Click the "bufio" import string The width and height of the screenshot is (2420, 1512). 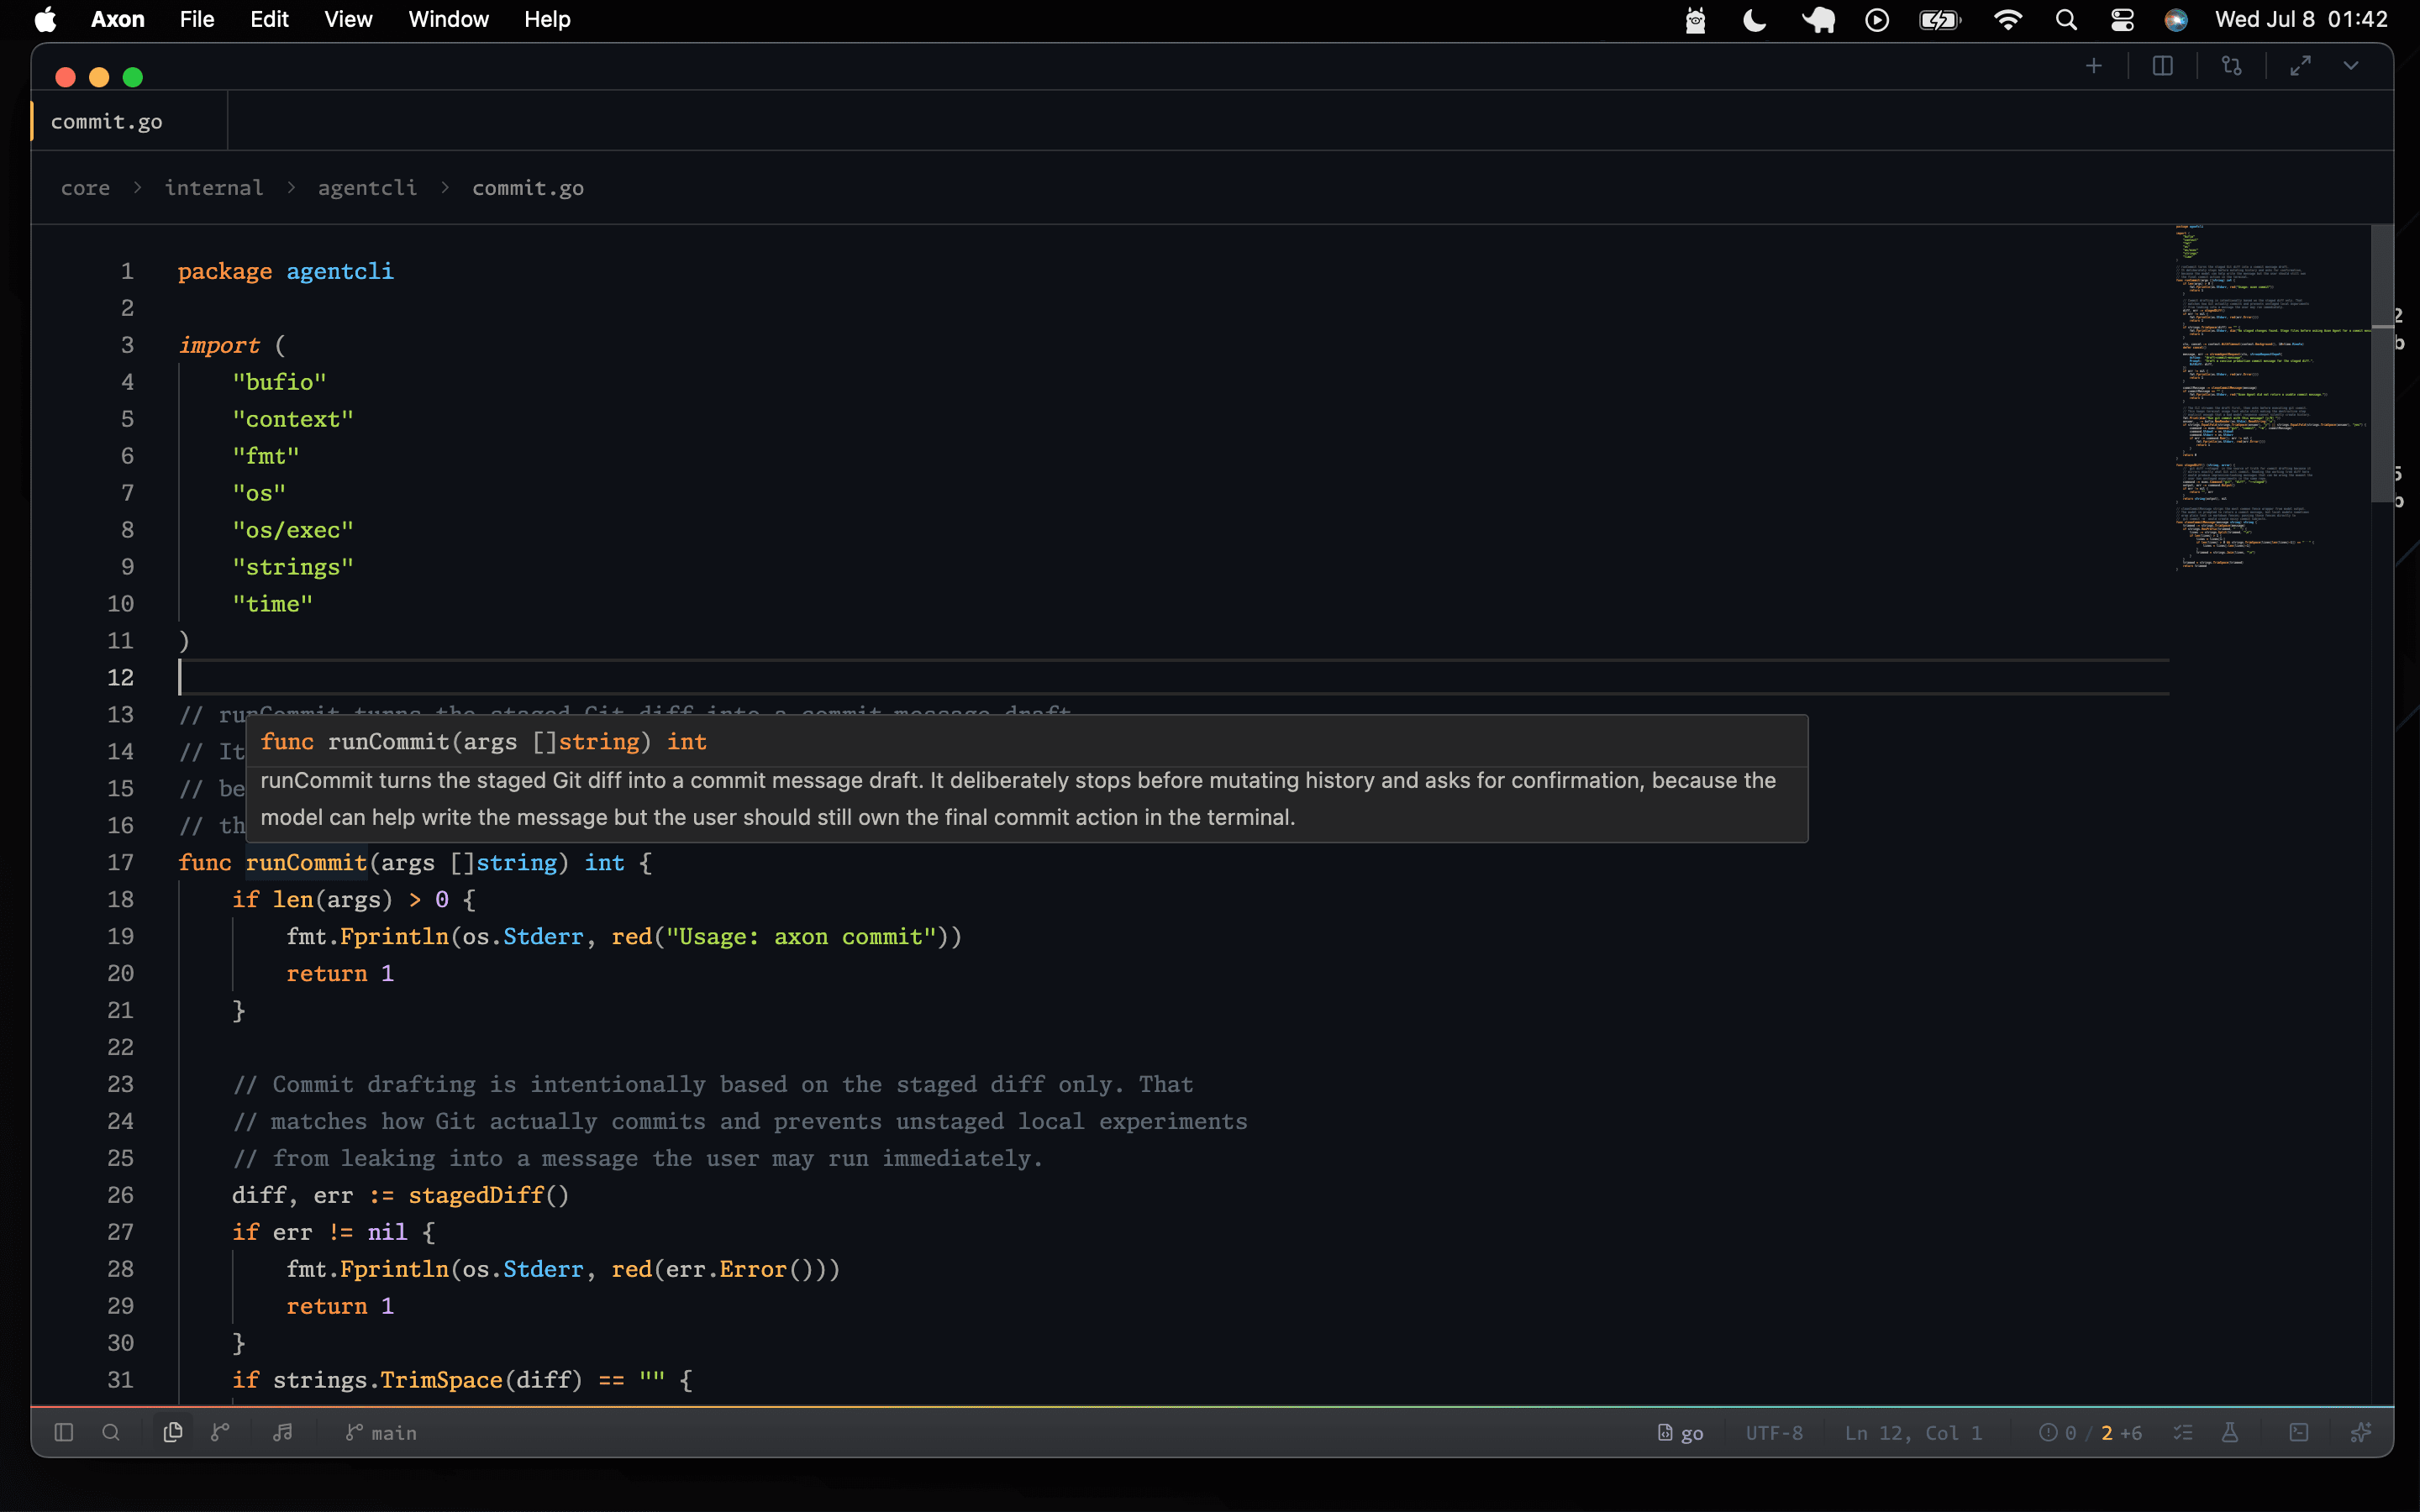point(279,382)
